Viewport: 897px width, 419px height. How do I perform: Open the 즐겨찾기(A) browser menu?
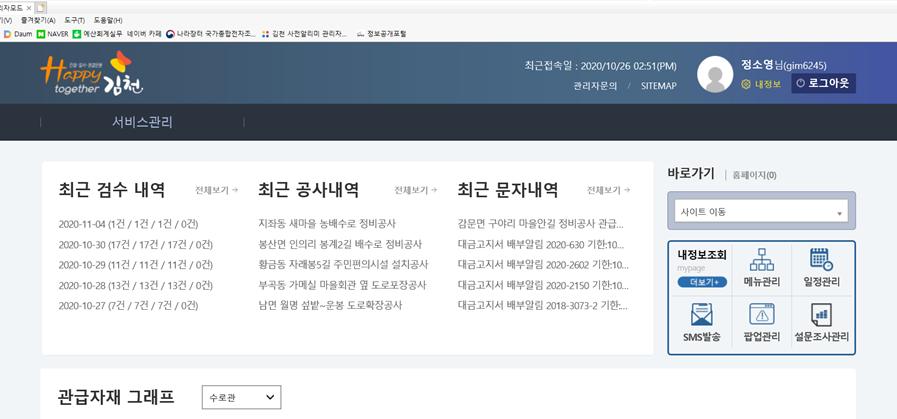tap(38, 20)
